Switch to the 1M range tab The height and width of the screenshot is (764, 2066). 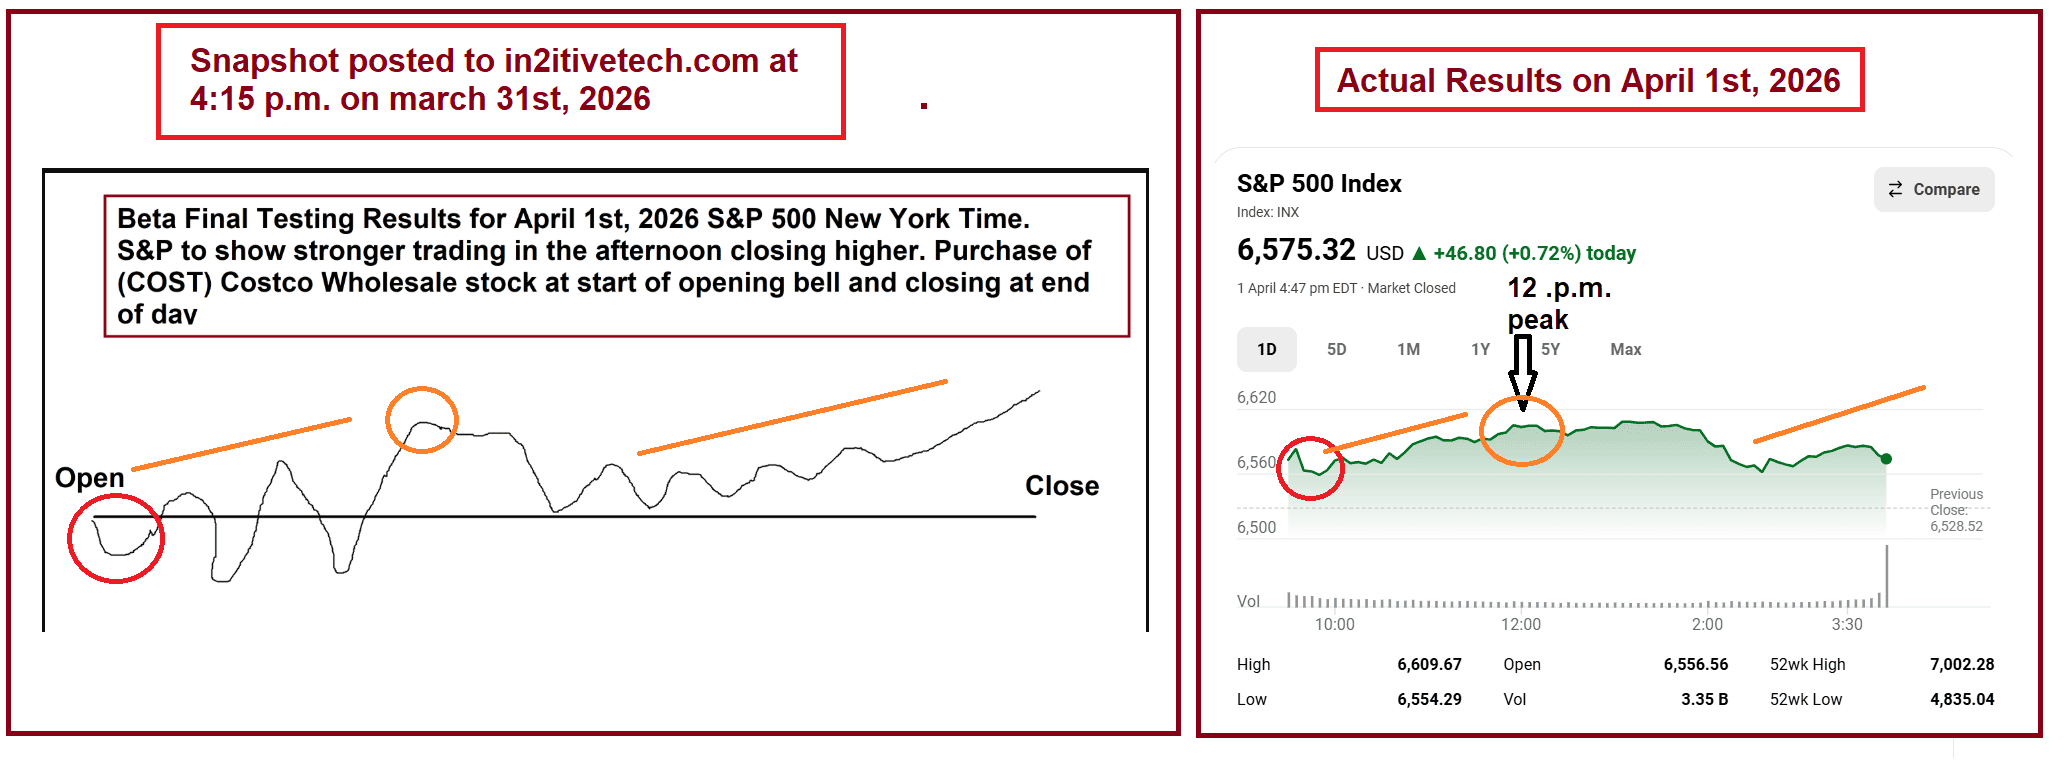pyautogui.click(x=1408, y=349)
